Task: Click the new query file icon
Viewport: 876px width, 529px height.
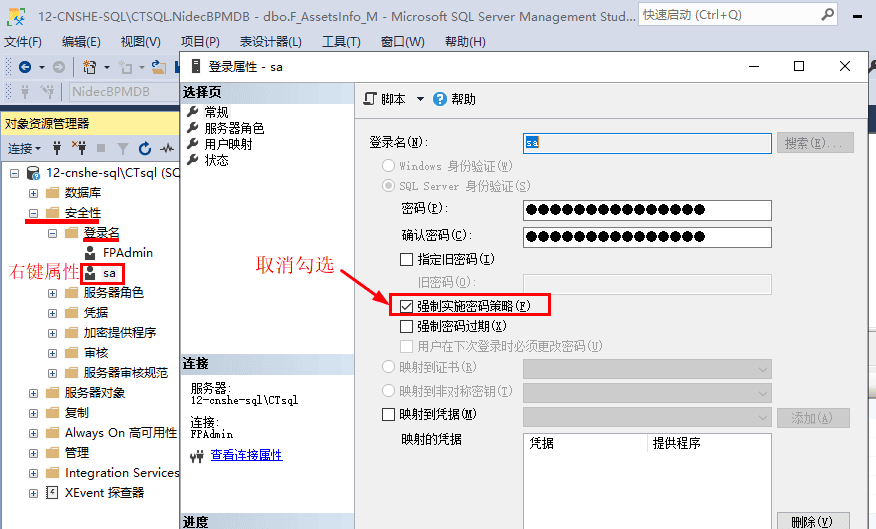Action: pyautogui.click(x=89, y=67)
